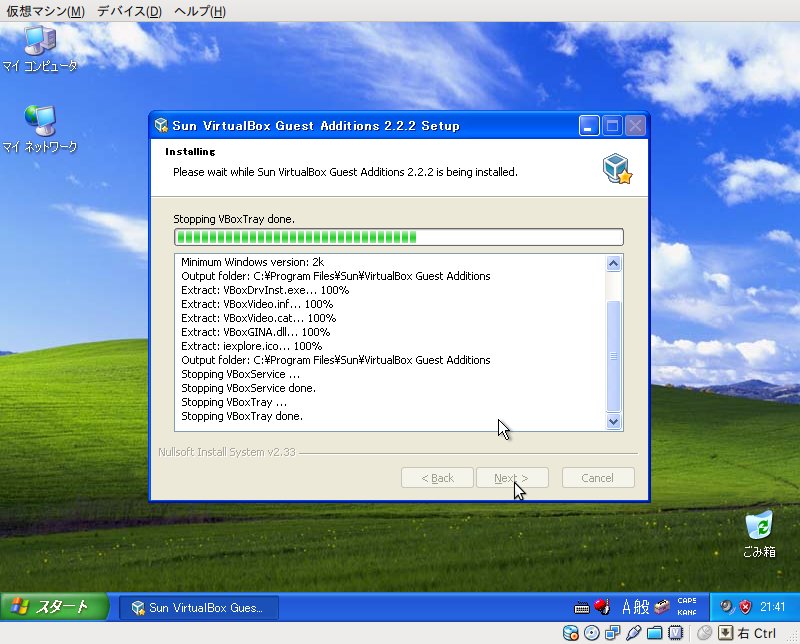Screen dimensions: 800x644
Task: Click the mouse integration status icon
Action: point(704,633)
